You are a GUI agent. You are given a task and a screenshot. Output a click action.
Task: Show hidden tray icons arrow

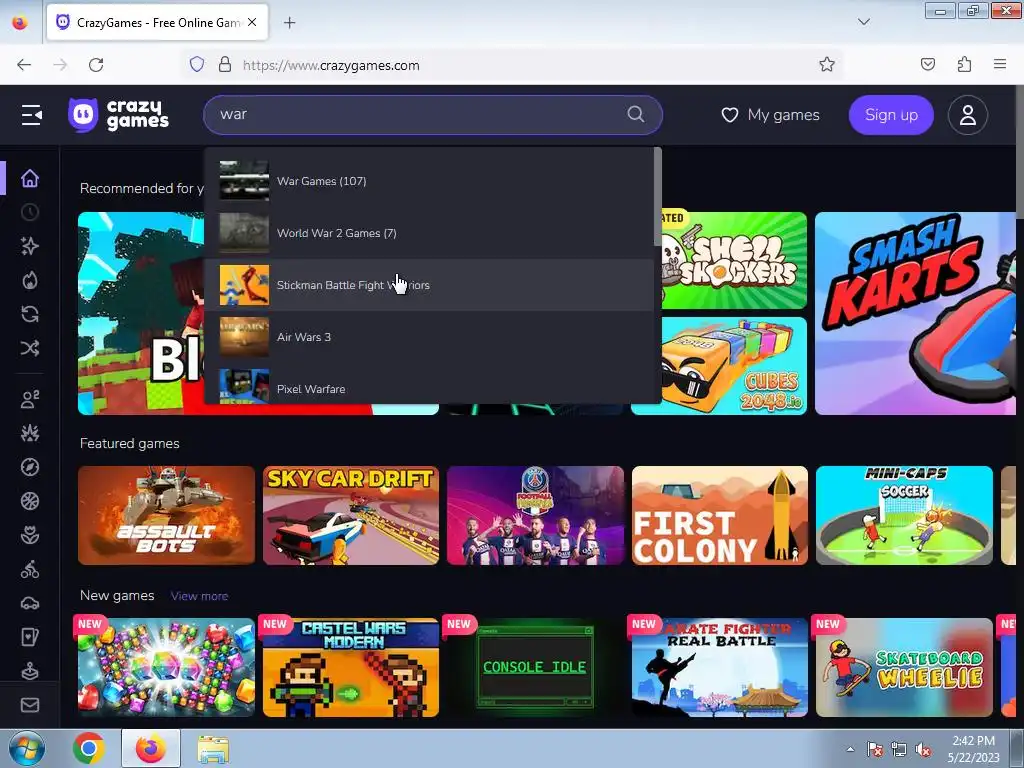click(x=850, y=749)
